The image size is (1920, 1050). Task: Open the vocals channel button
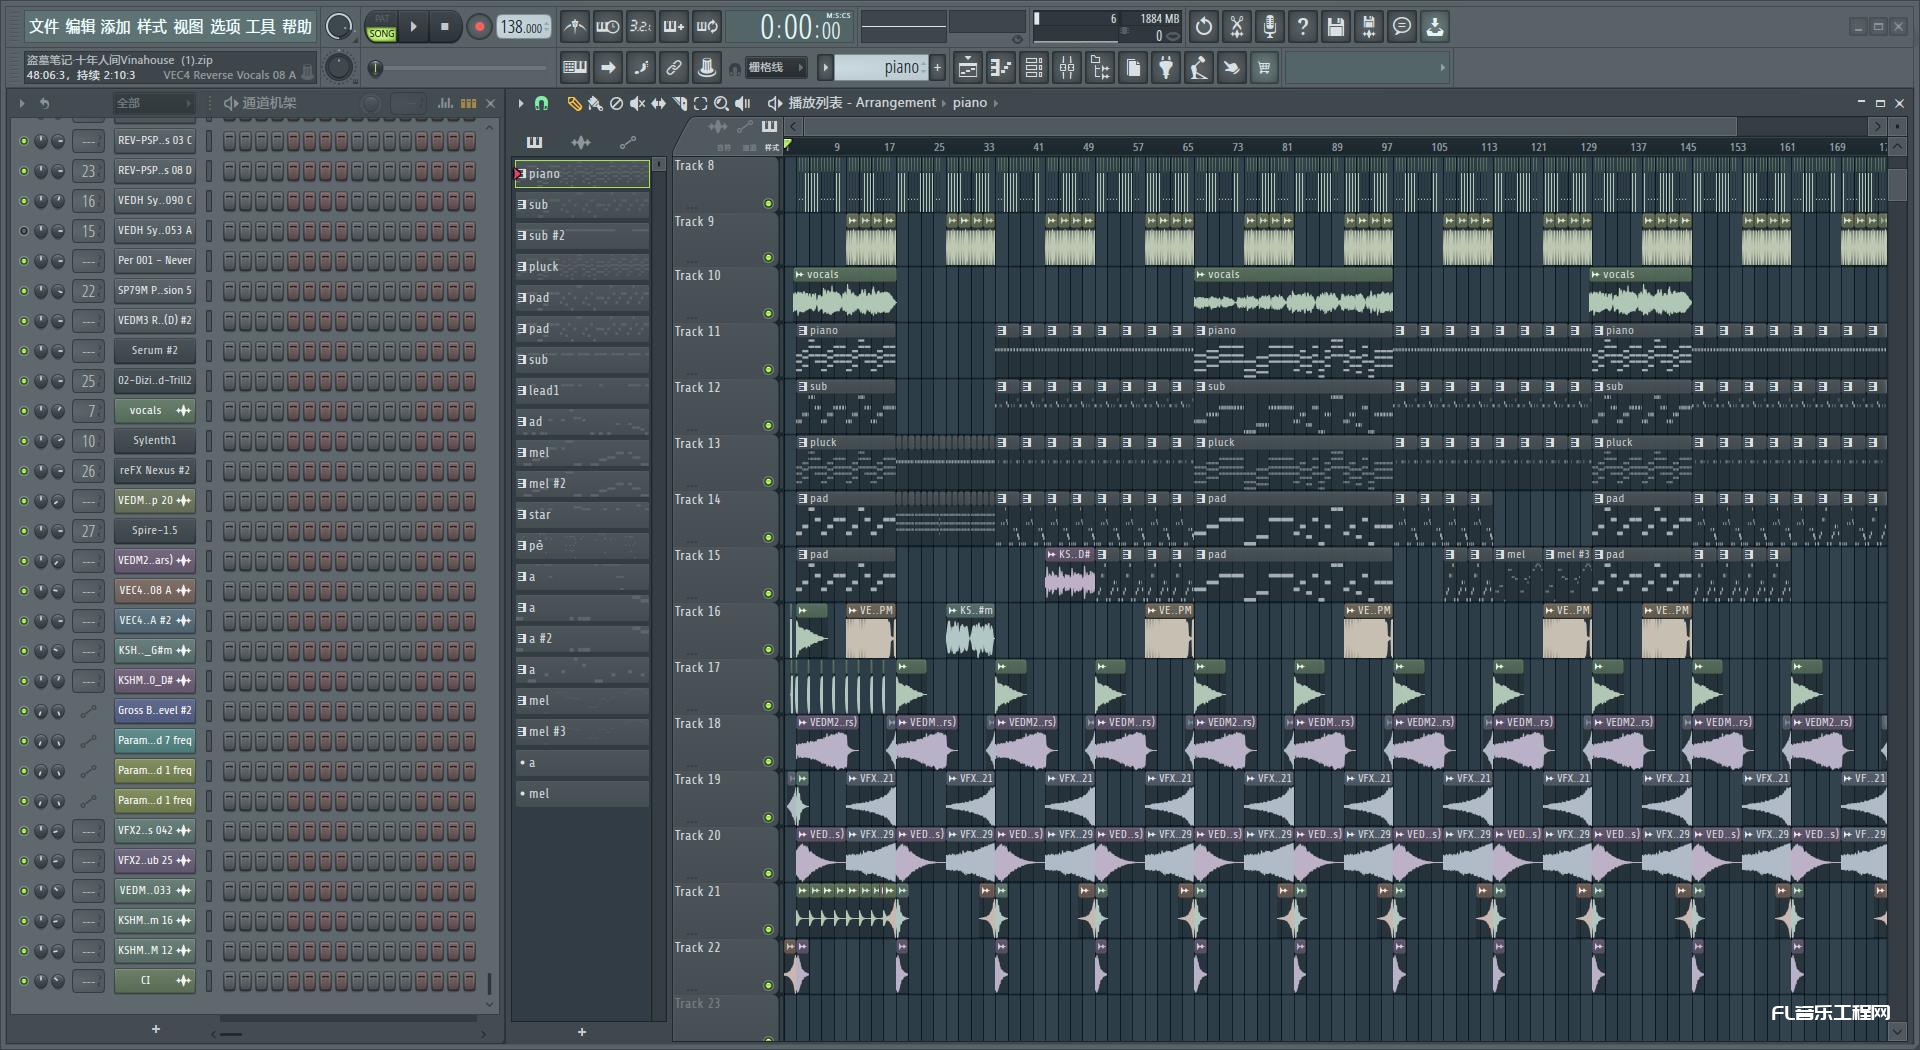coord(154,411)
